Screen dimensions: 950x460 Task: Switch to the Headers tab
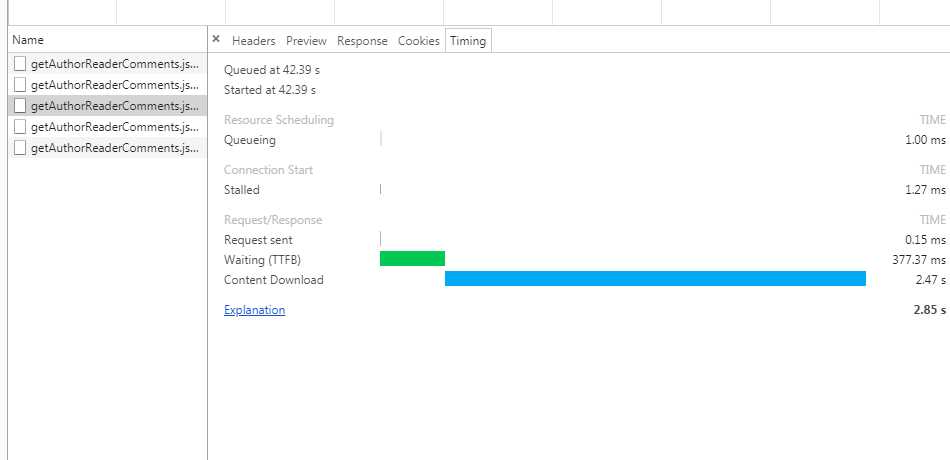253,41
